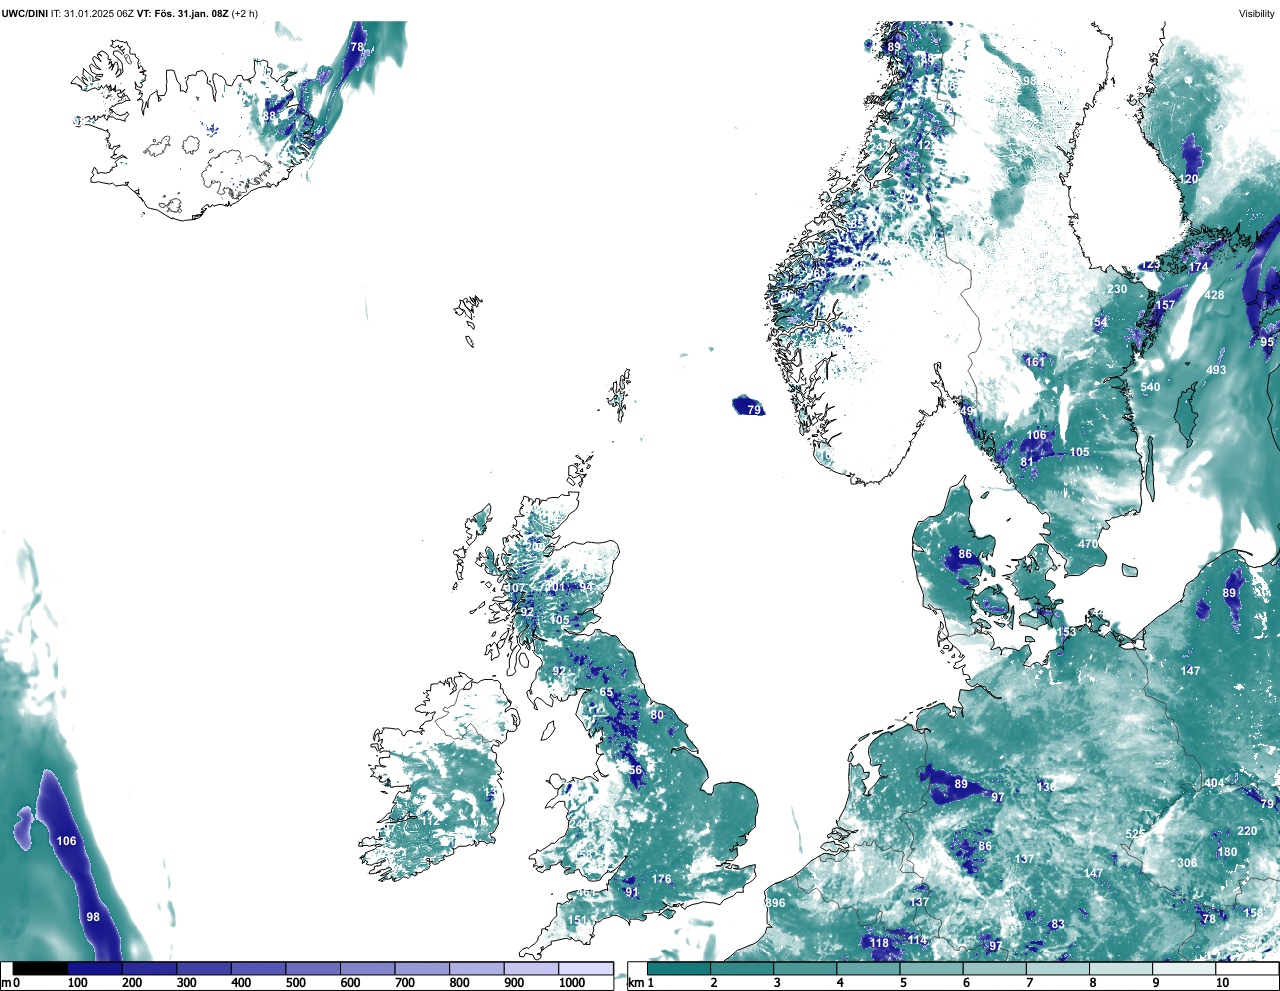Click the '56' value in northern England
The height and width of the screenshot is (991, 1280).
point(635,770)
